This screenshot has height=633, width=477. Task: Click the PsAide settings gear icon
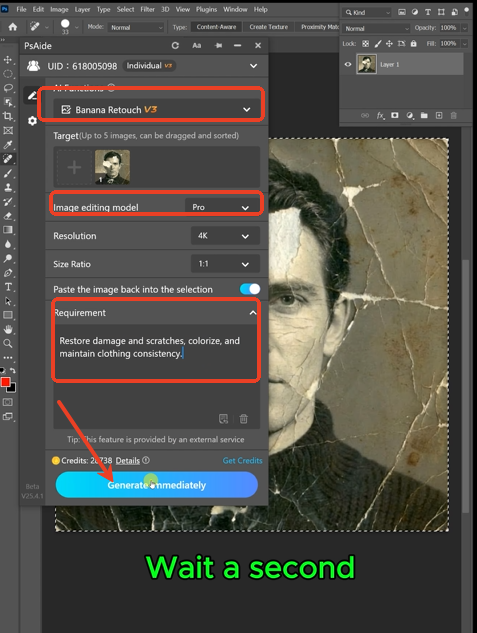tap(32, 121)
